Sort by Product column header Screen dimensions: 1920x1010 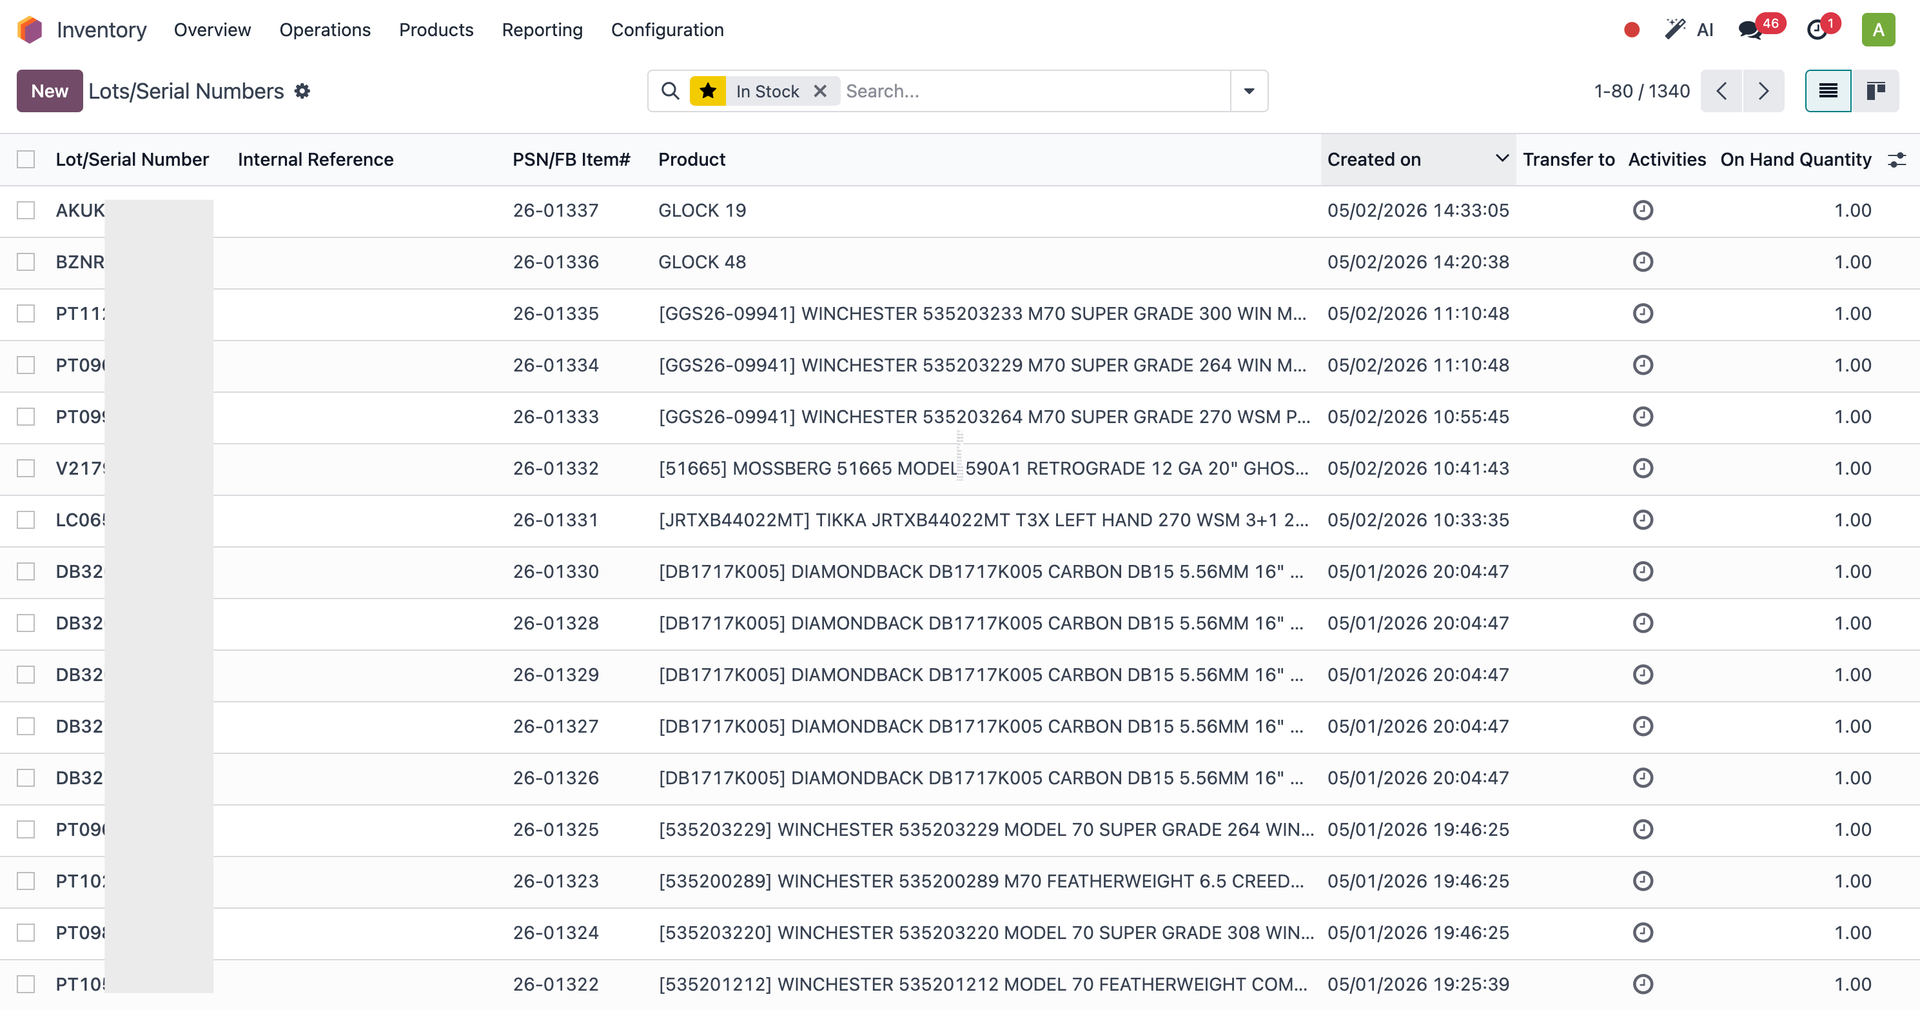[x=692, y=159]
